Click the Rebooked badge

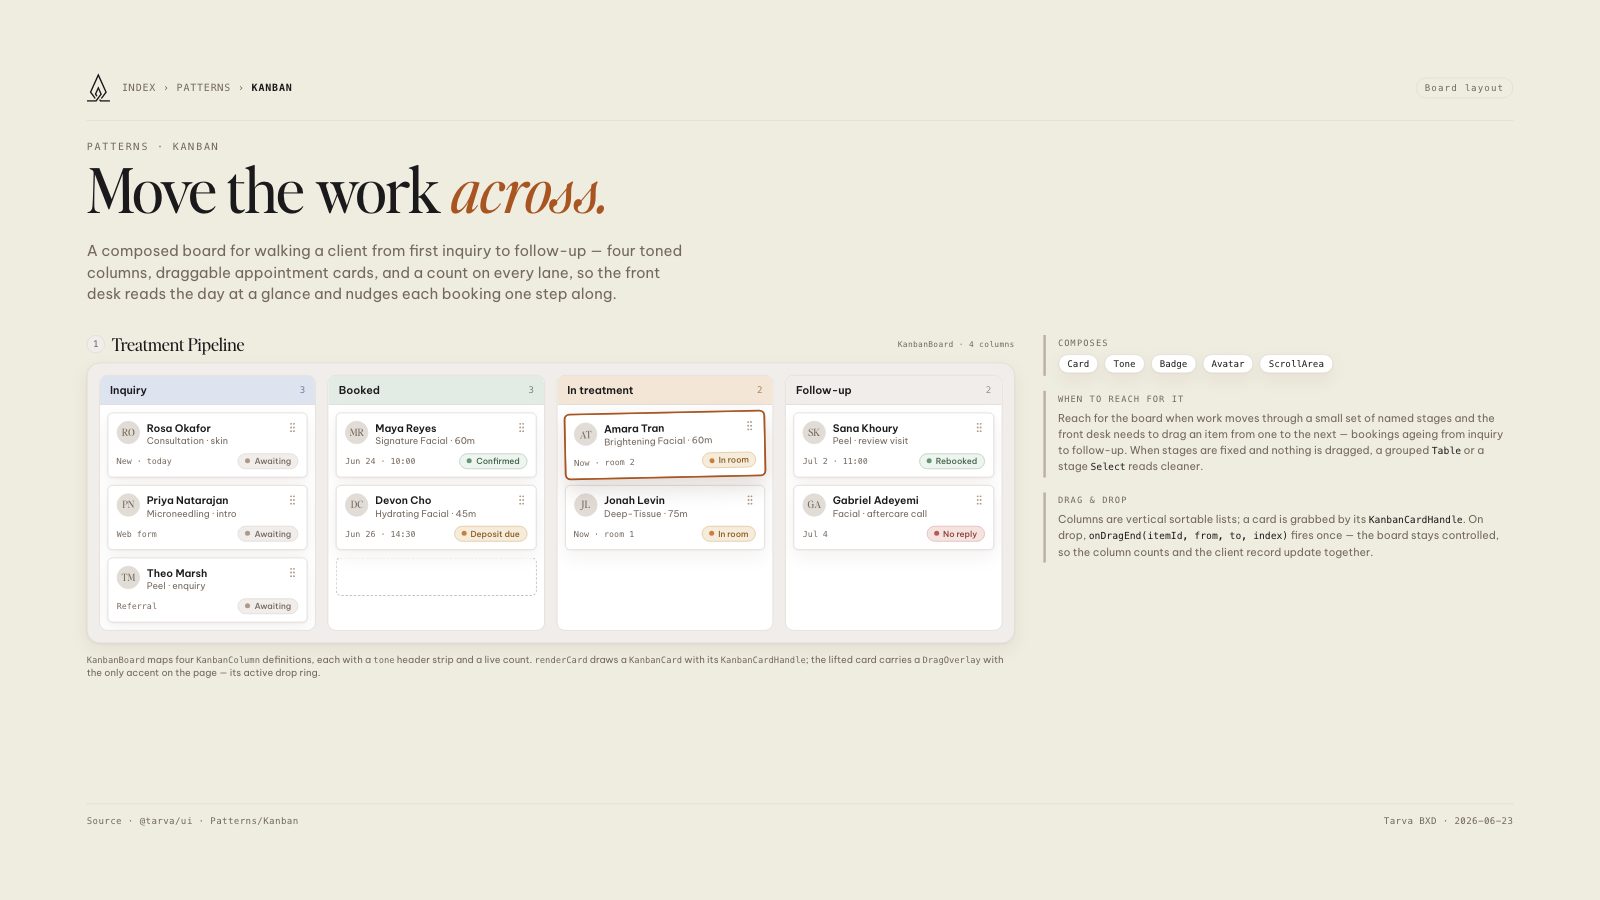(952, 461)
